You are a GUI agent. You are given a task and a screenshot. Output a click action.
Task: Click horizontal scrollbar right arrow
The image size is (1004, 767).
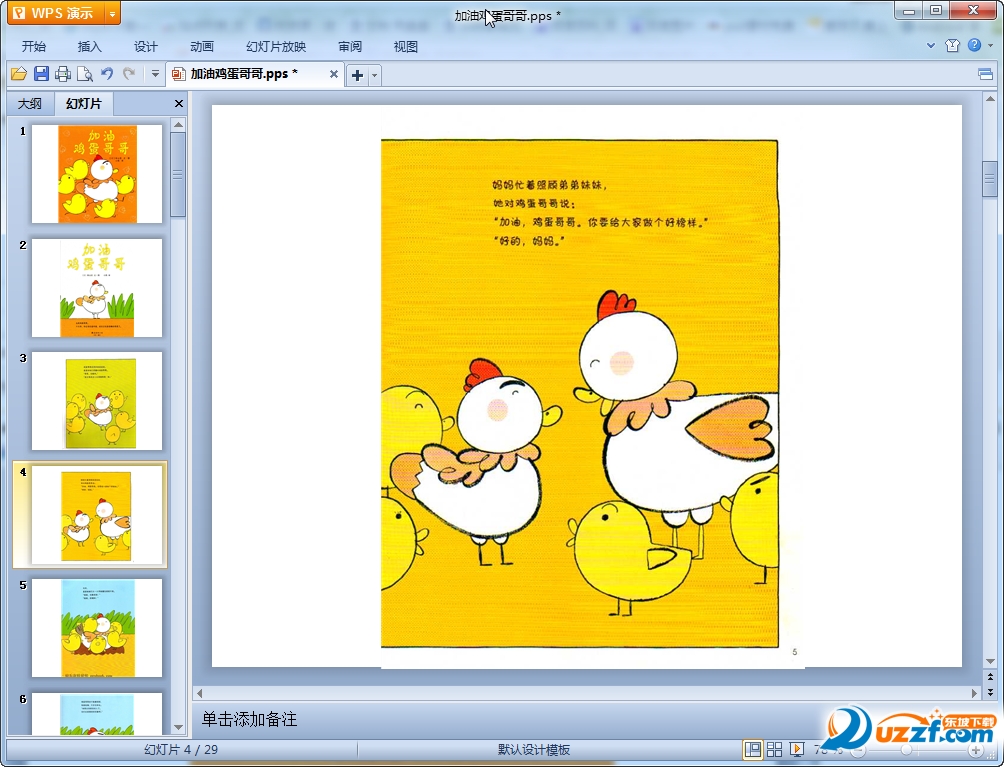(x=974, y=693)
